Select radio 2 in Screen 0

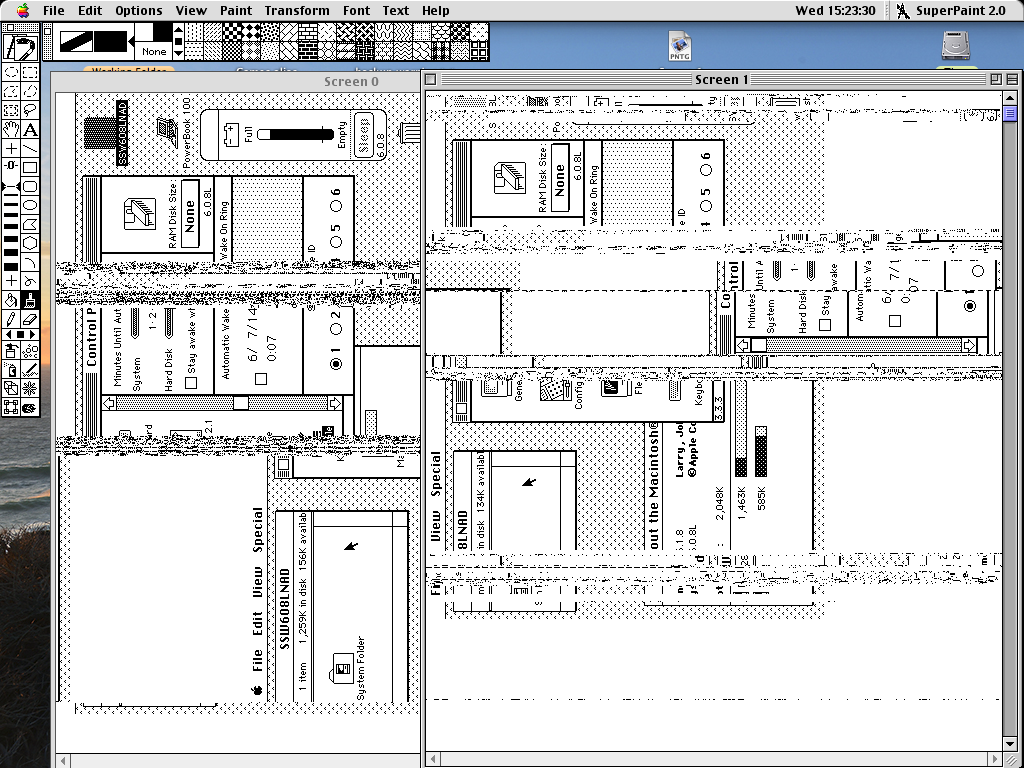pos(336,330)
